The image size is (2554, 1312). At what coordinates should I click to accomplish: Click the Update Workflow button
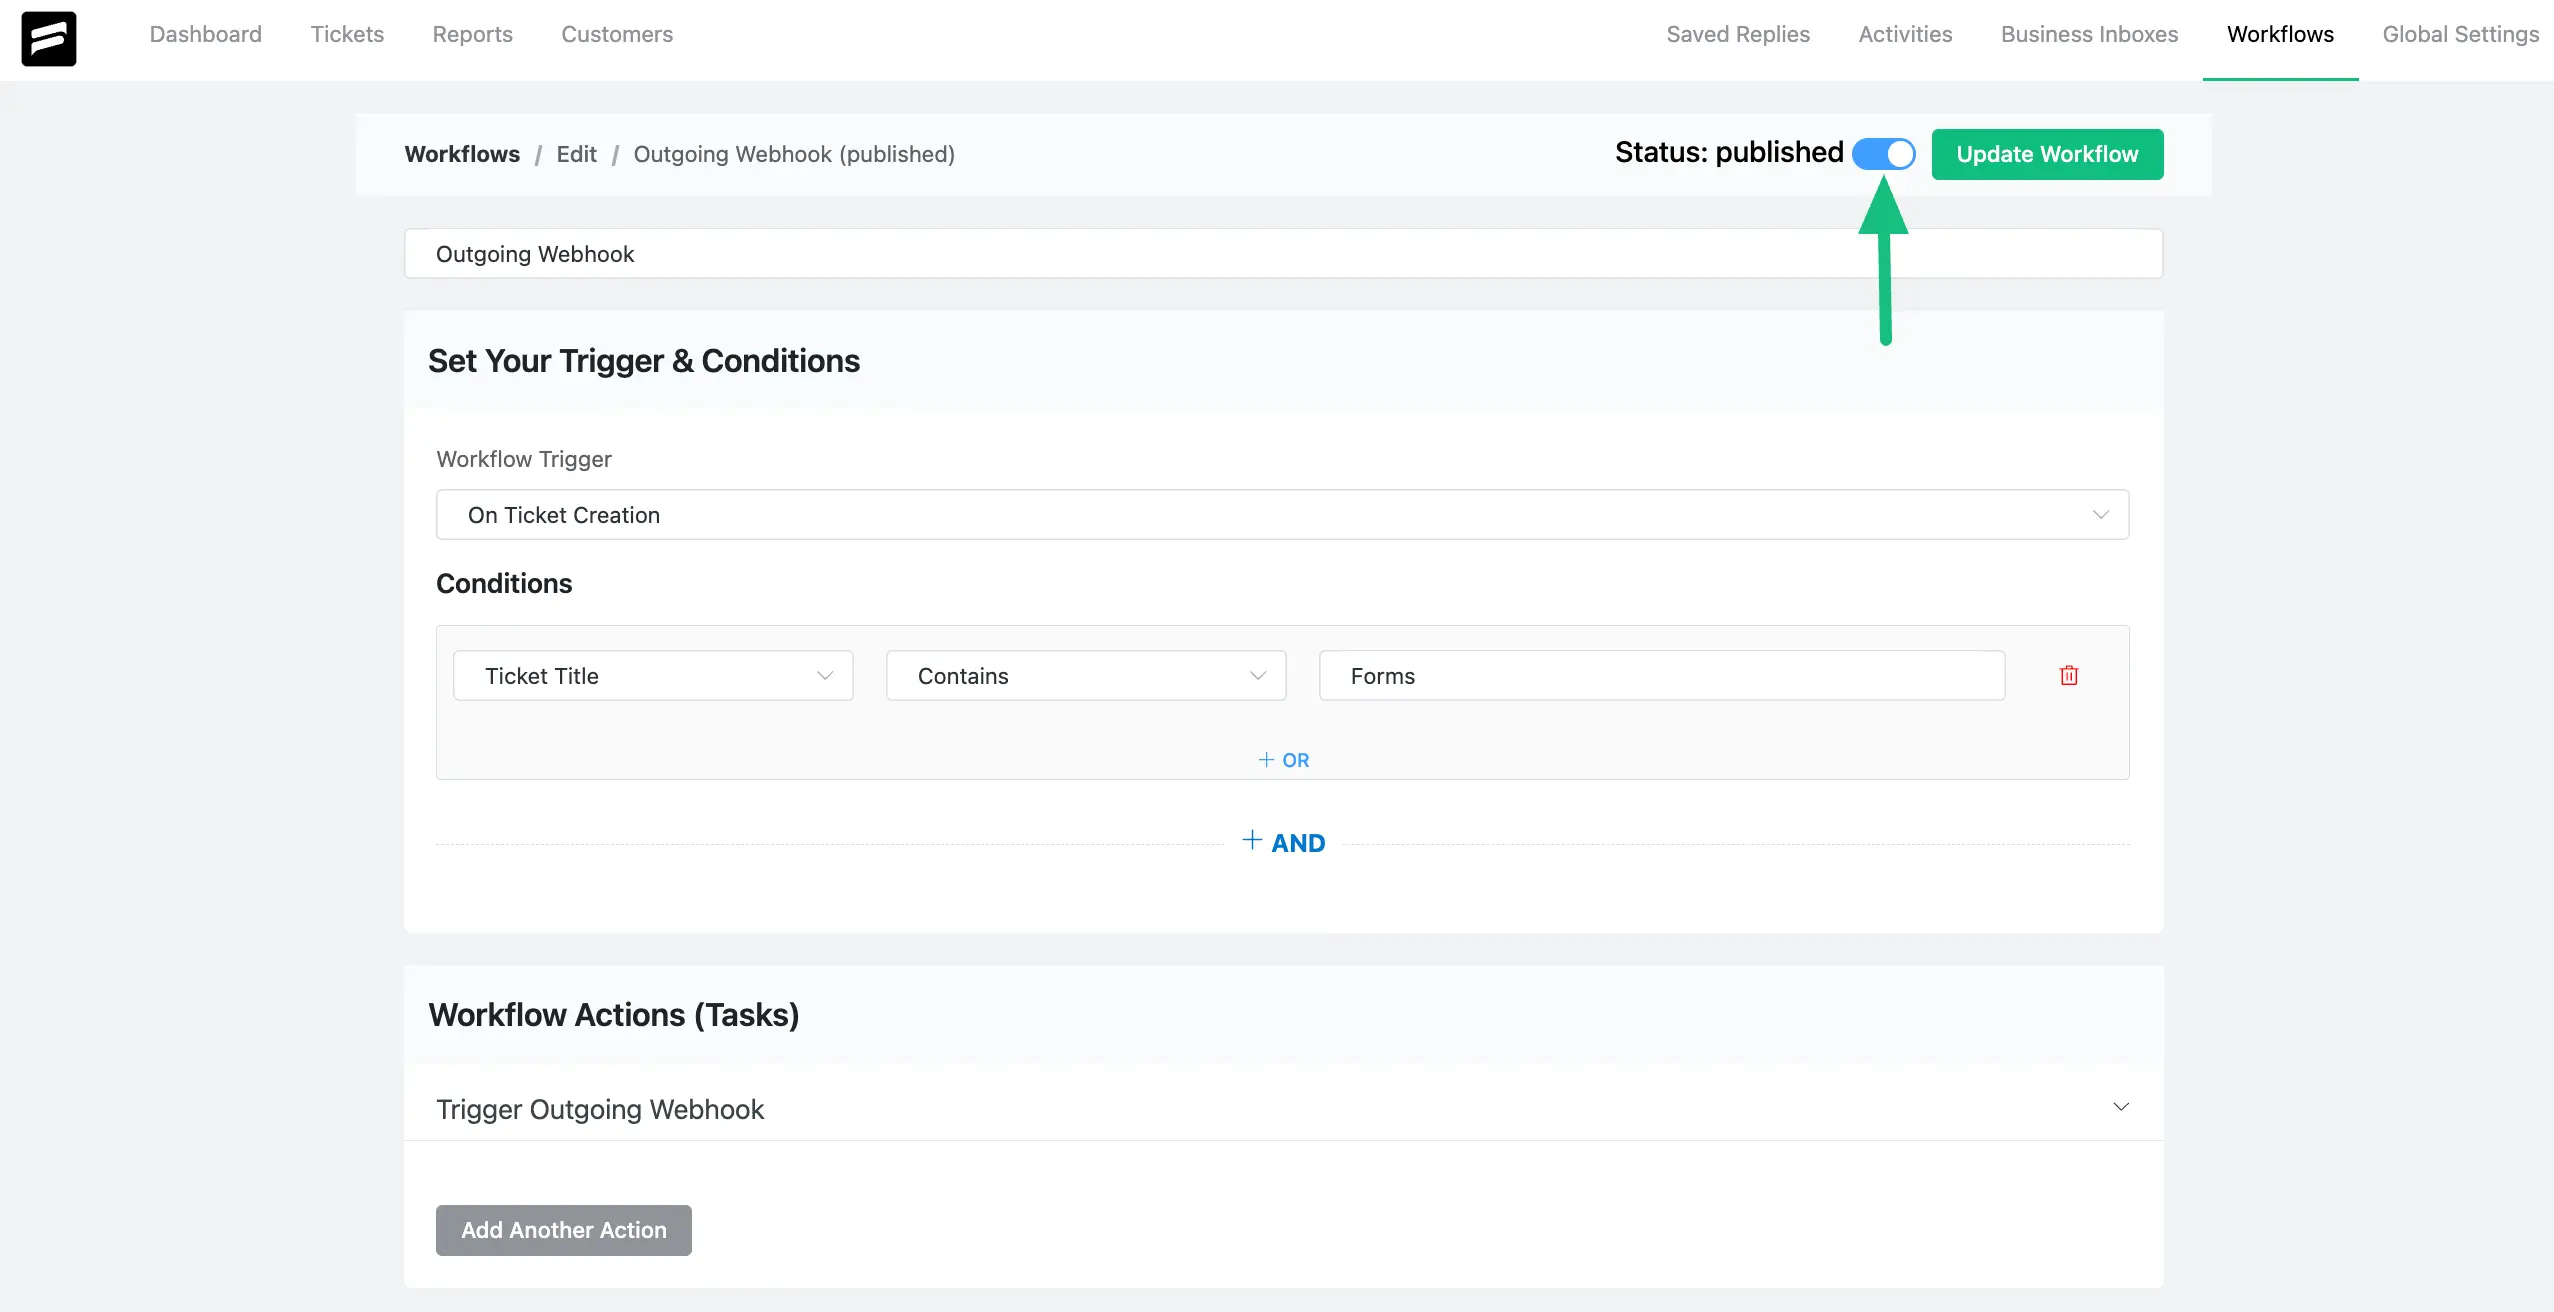(x=2047, y=154)
